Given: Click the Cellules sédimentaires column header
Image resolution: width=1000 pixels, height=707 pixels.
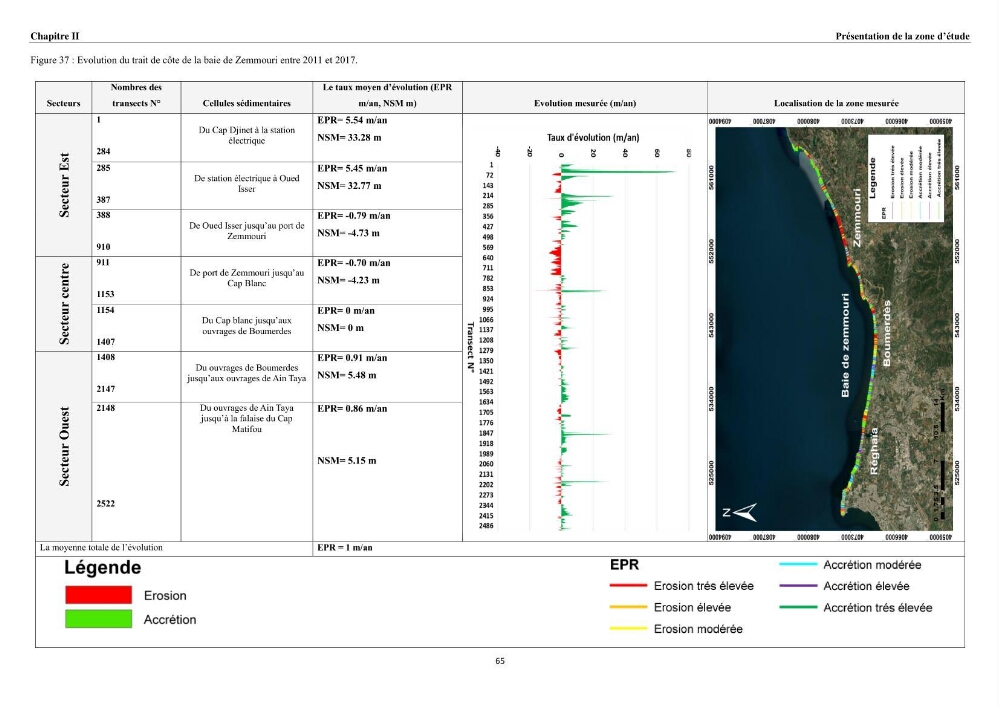Looking at the screenshot, I should coord(247,103).
